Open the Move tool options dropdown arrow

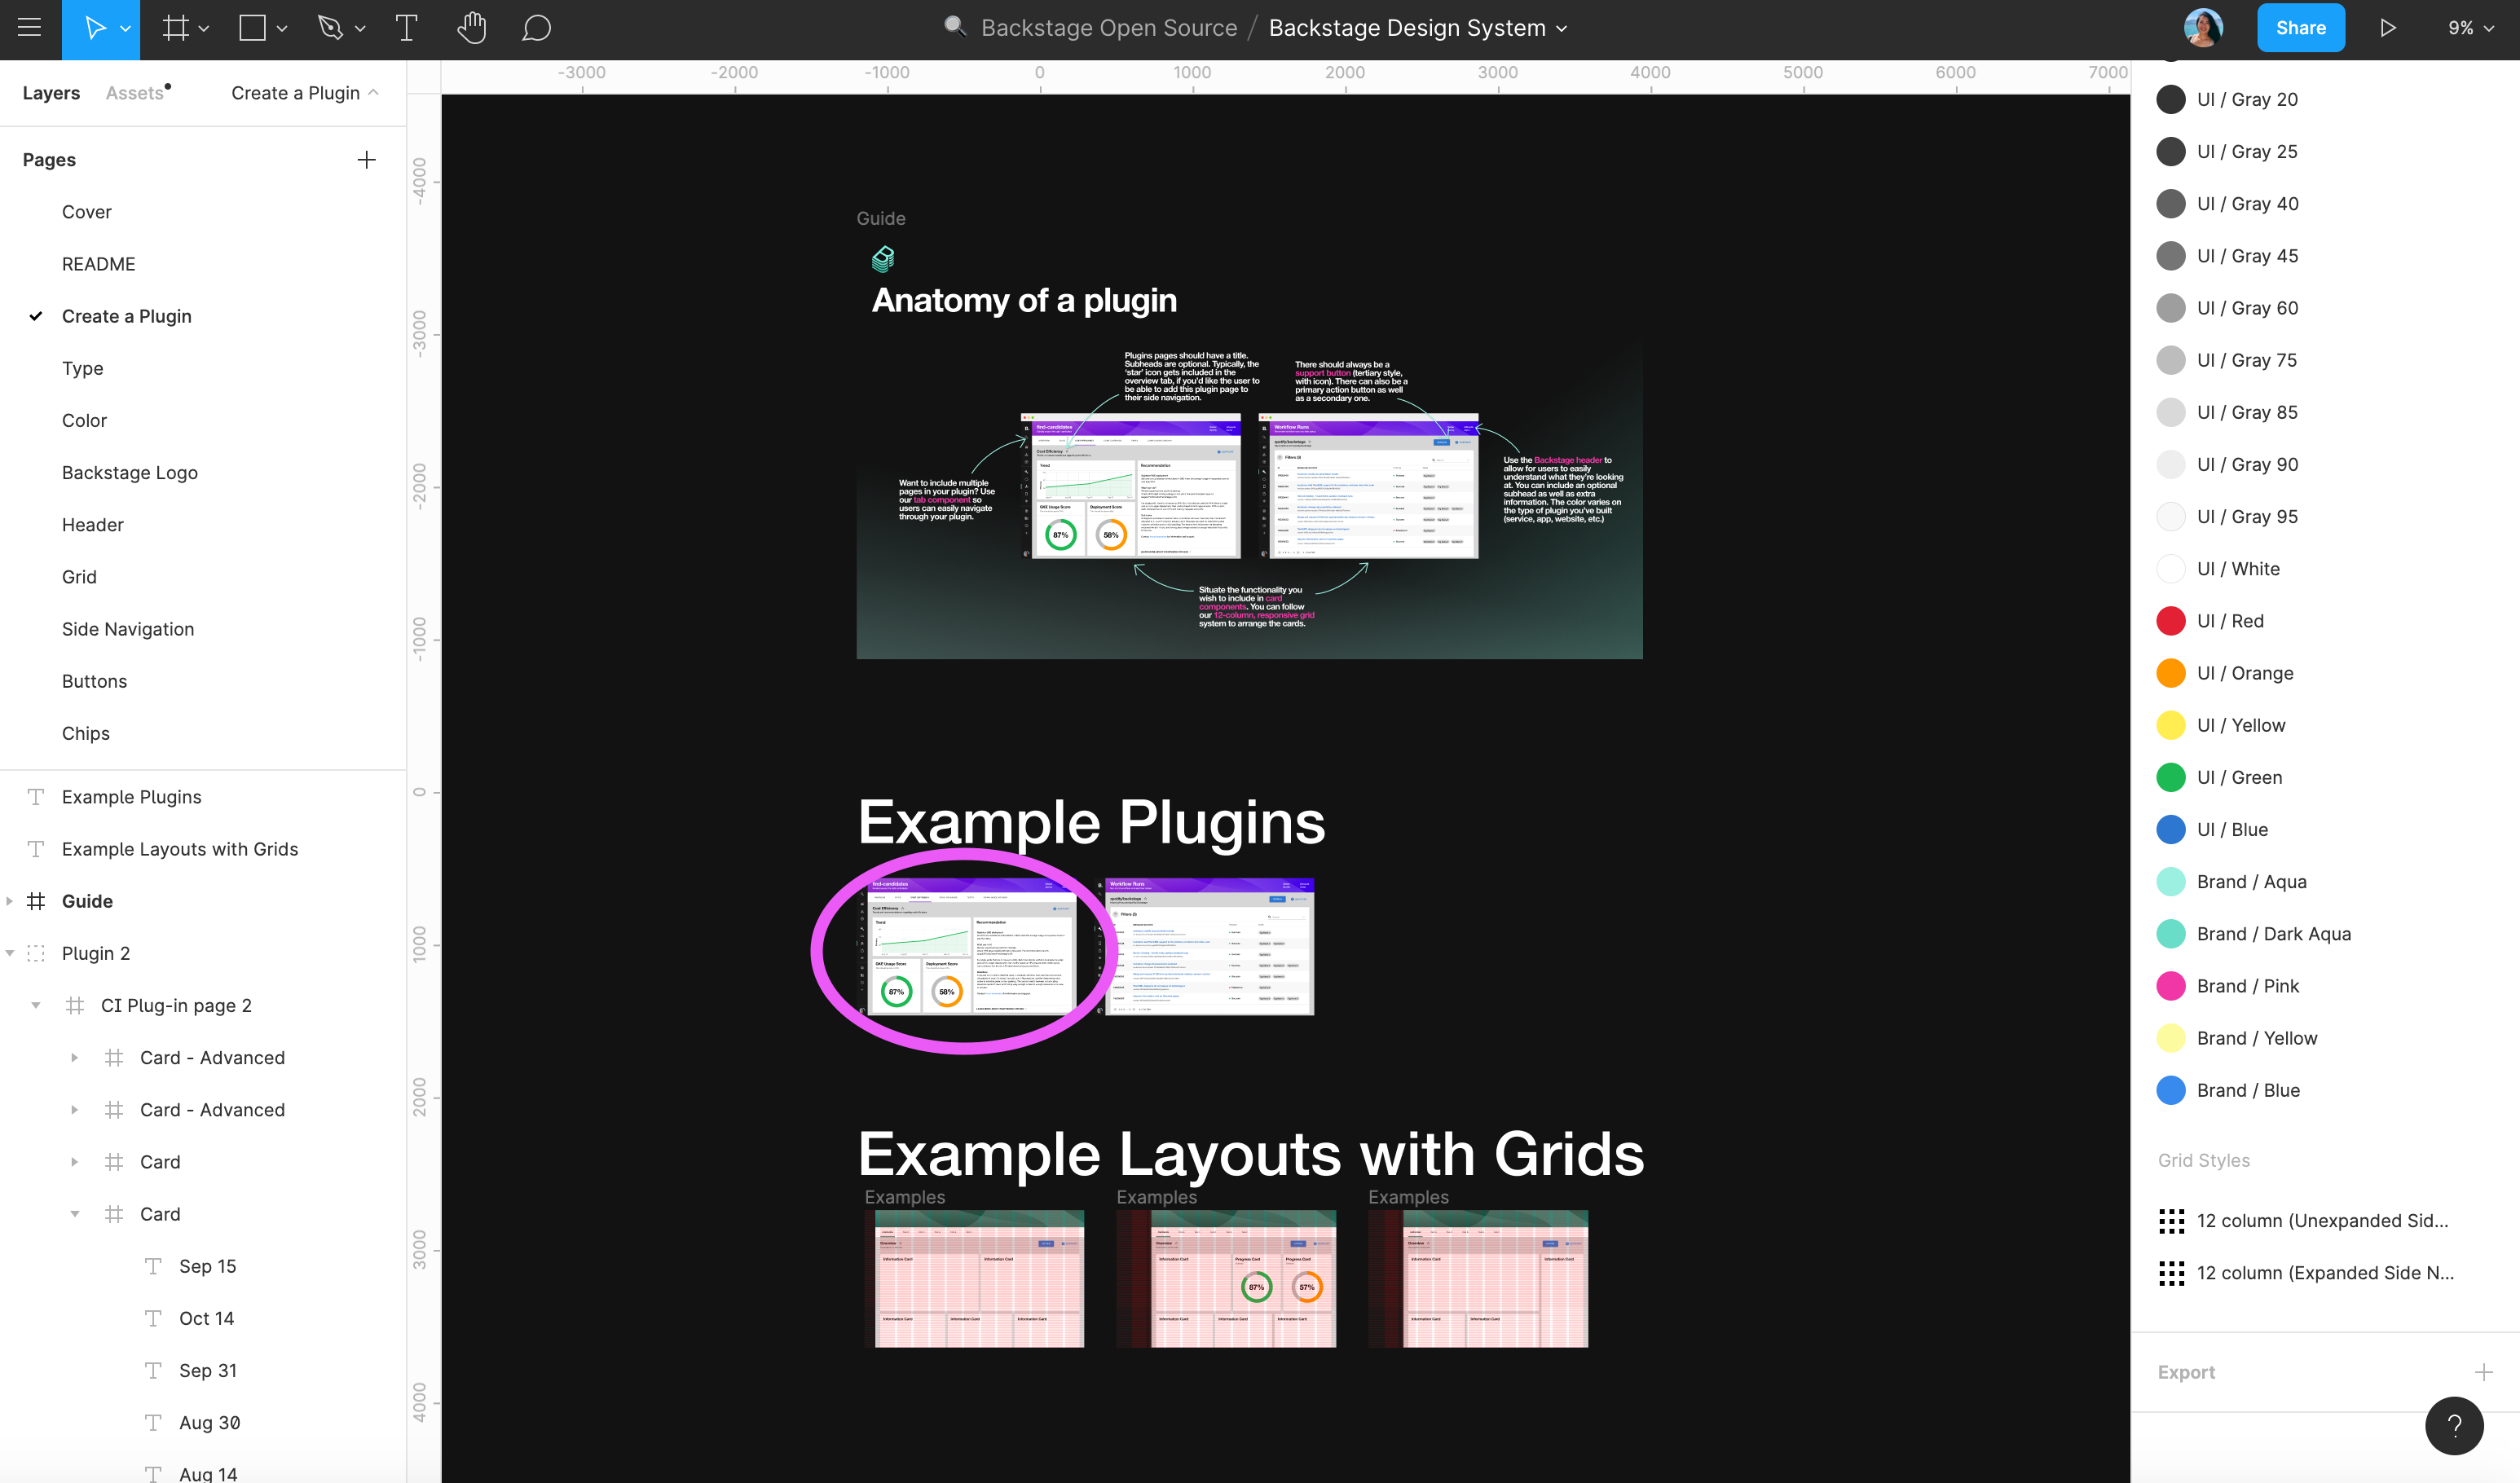pyautogui.click(x=125, y=29)
